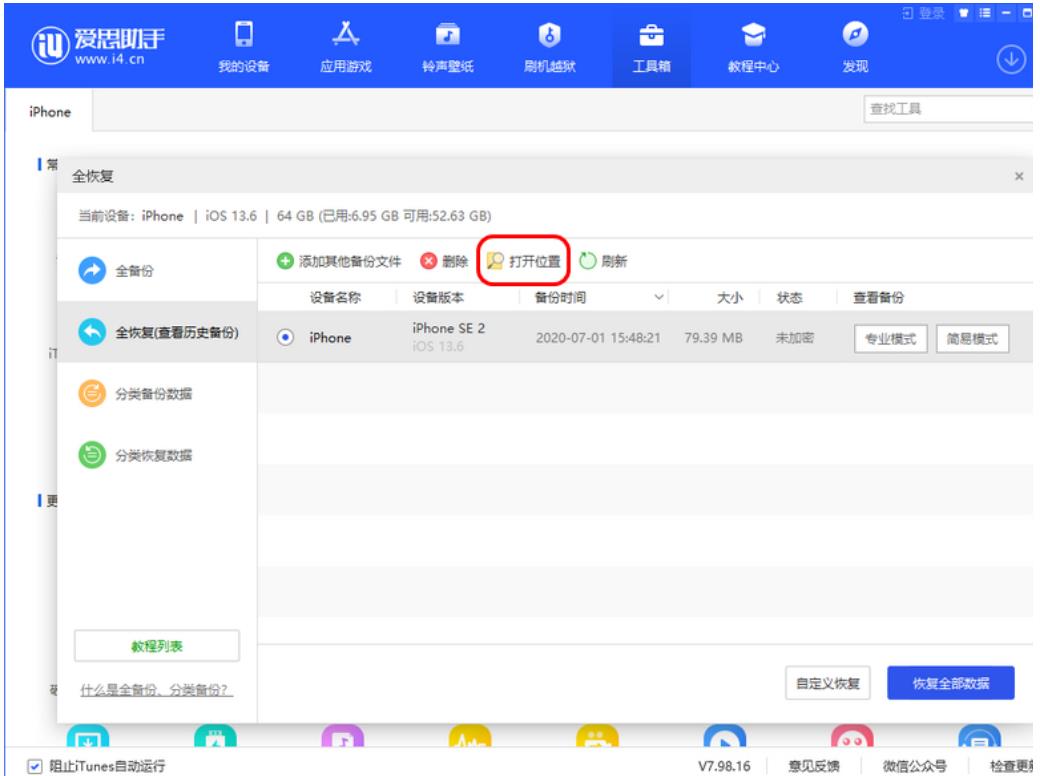This screenshot has height=776, width=1040.
Task: Refresh the backup list with 刷新
Action: (603, 262)
